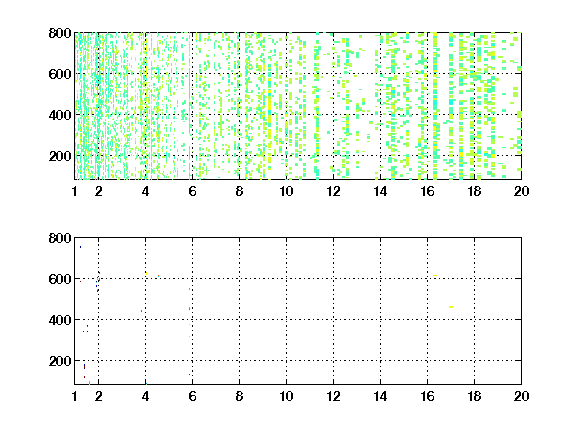Click dark blue point near 750 in bottom plot
This screenshot has height=432, width=576.
80,247
